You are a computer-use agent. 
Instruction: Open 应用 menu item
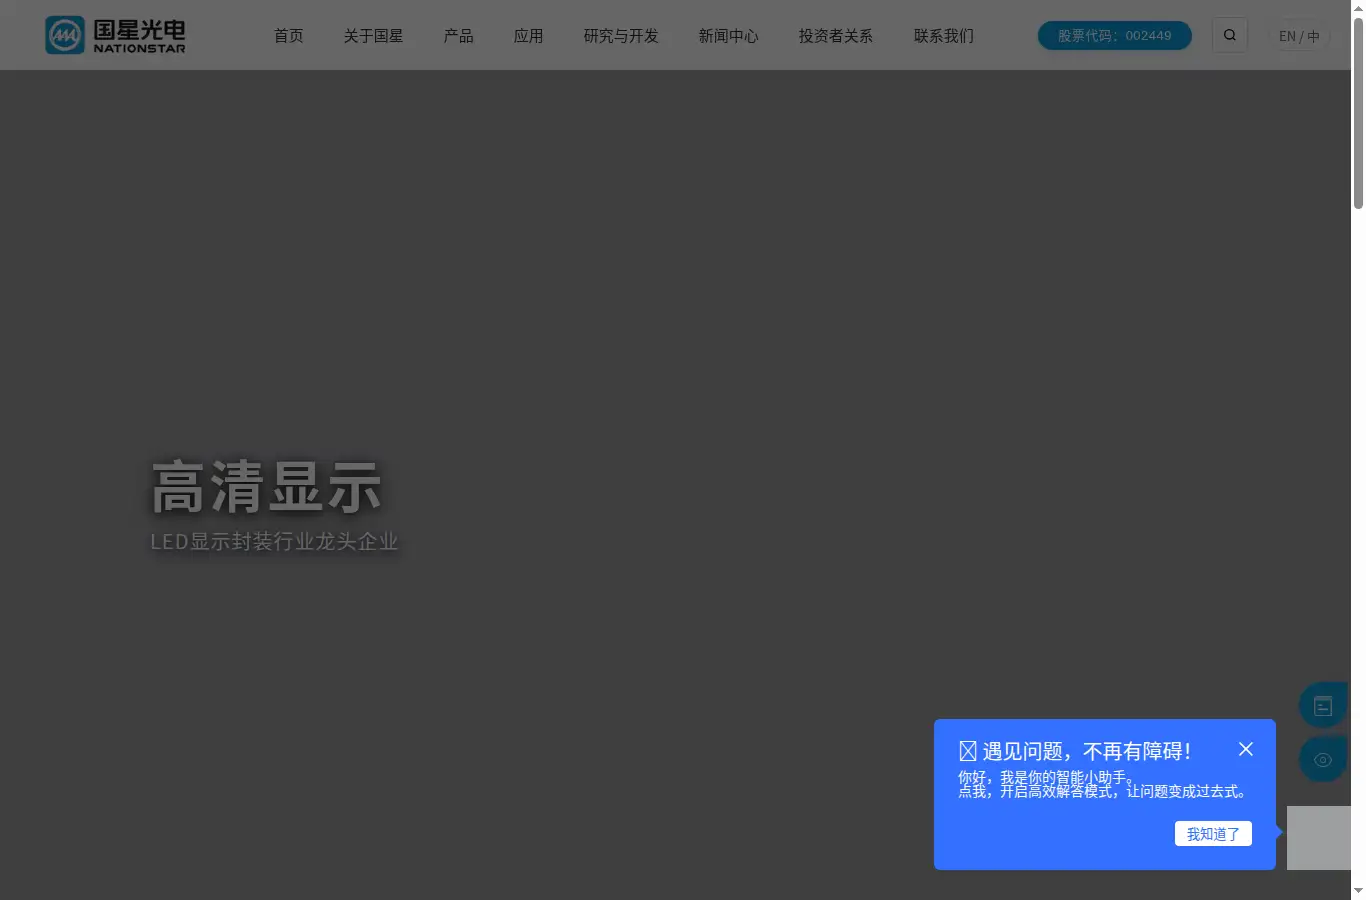(x=528, y=36)
